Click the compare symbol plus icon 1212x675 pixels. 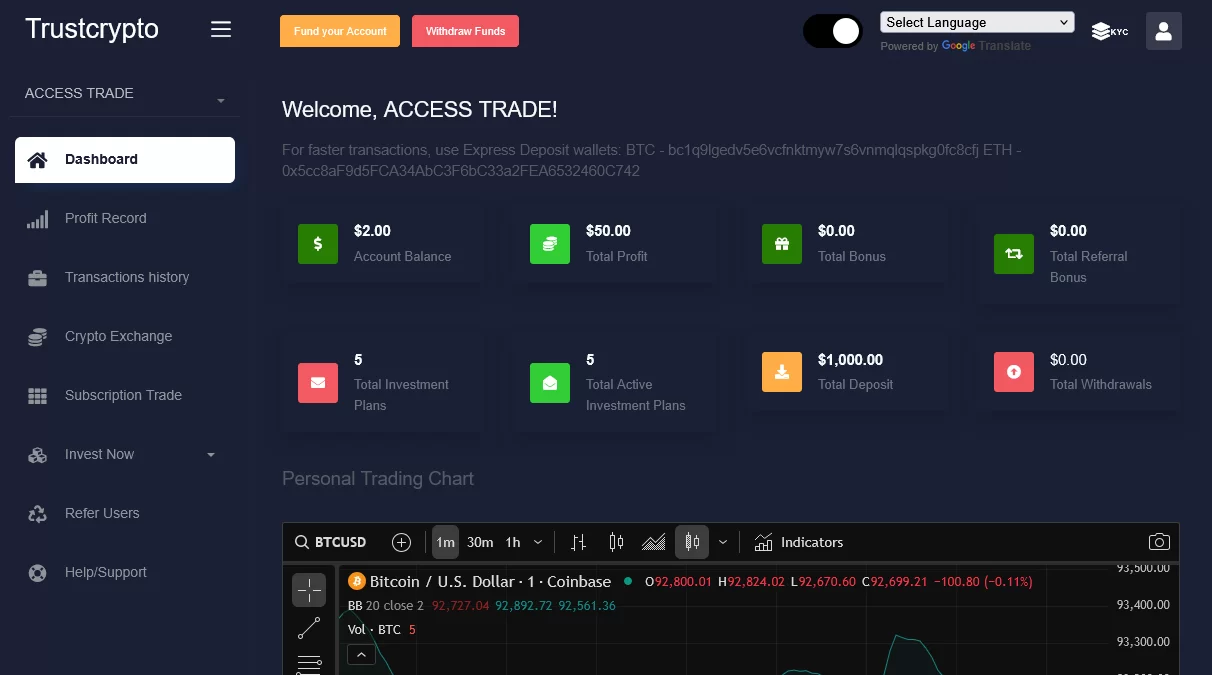[401, 542]
